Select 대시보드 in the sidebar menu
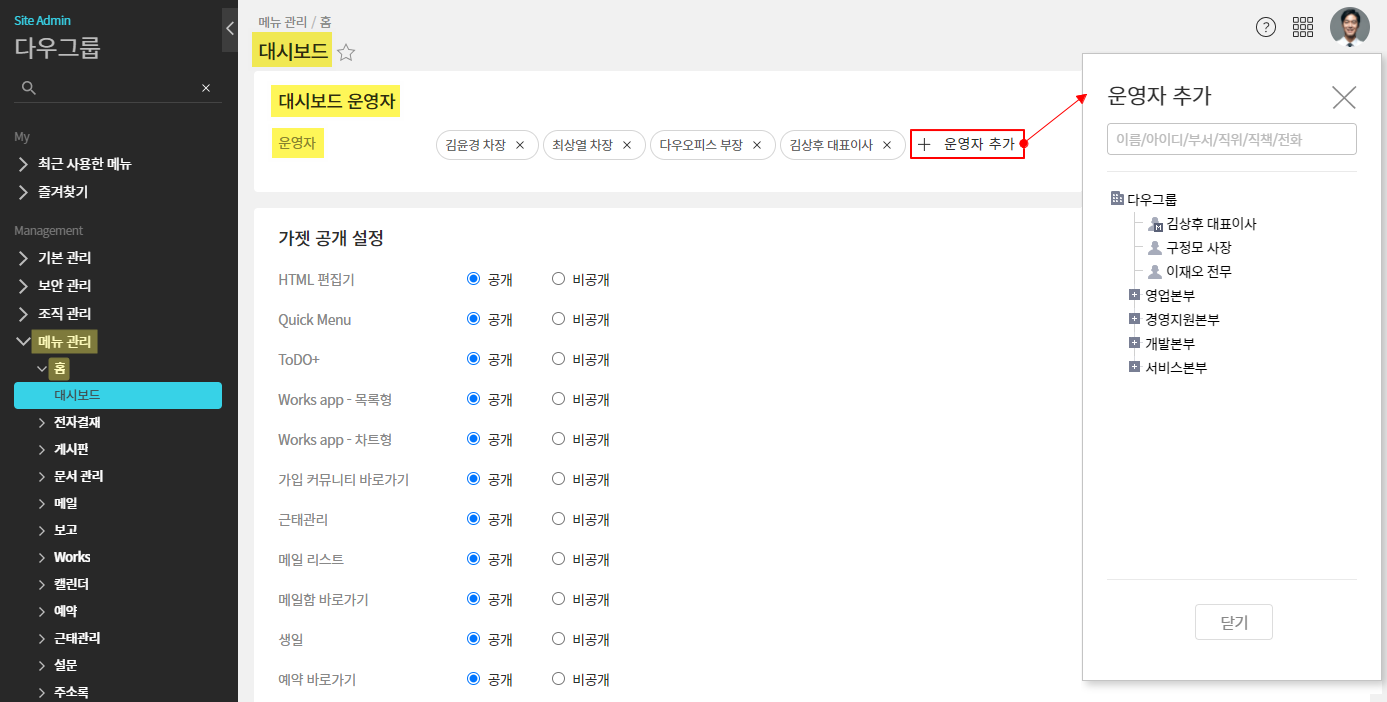The width and height of the screenshot is (1387, 702). tap(118, 395)
